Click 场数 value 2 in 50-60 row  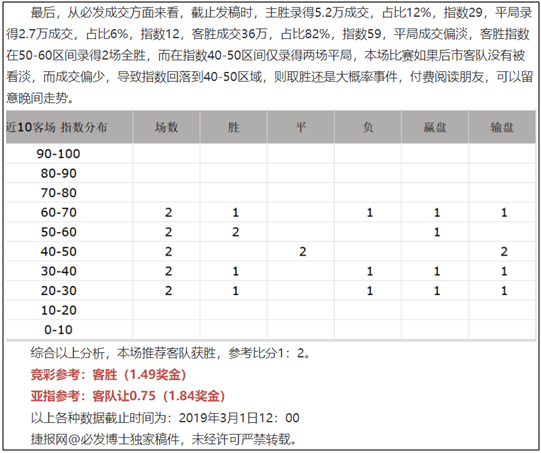click(168, 232)
